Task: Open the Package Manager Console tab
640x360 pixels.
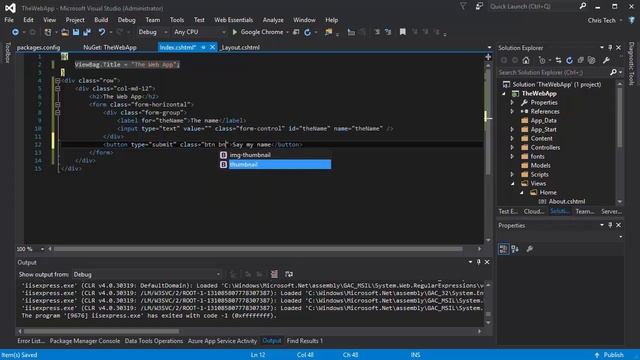Action: coord(85,341)
